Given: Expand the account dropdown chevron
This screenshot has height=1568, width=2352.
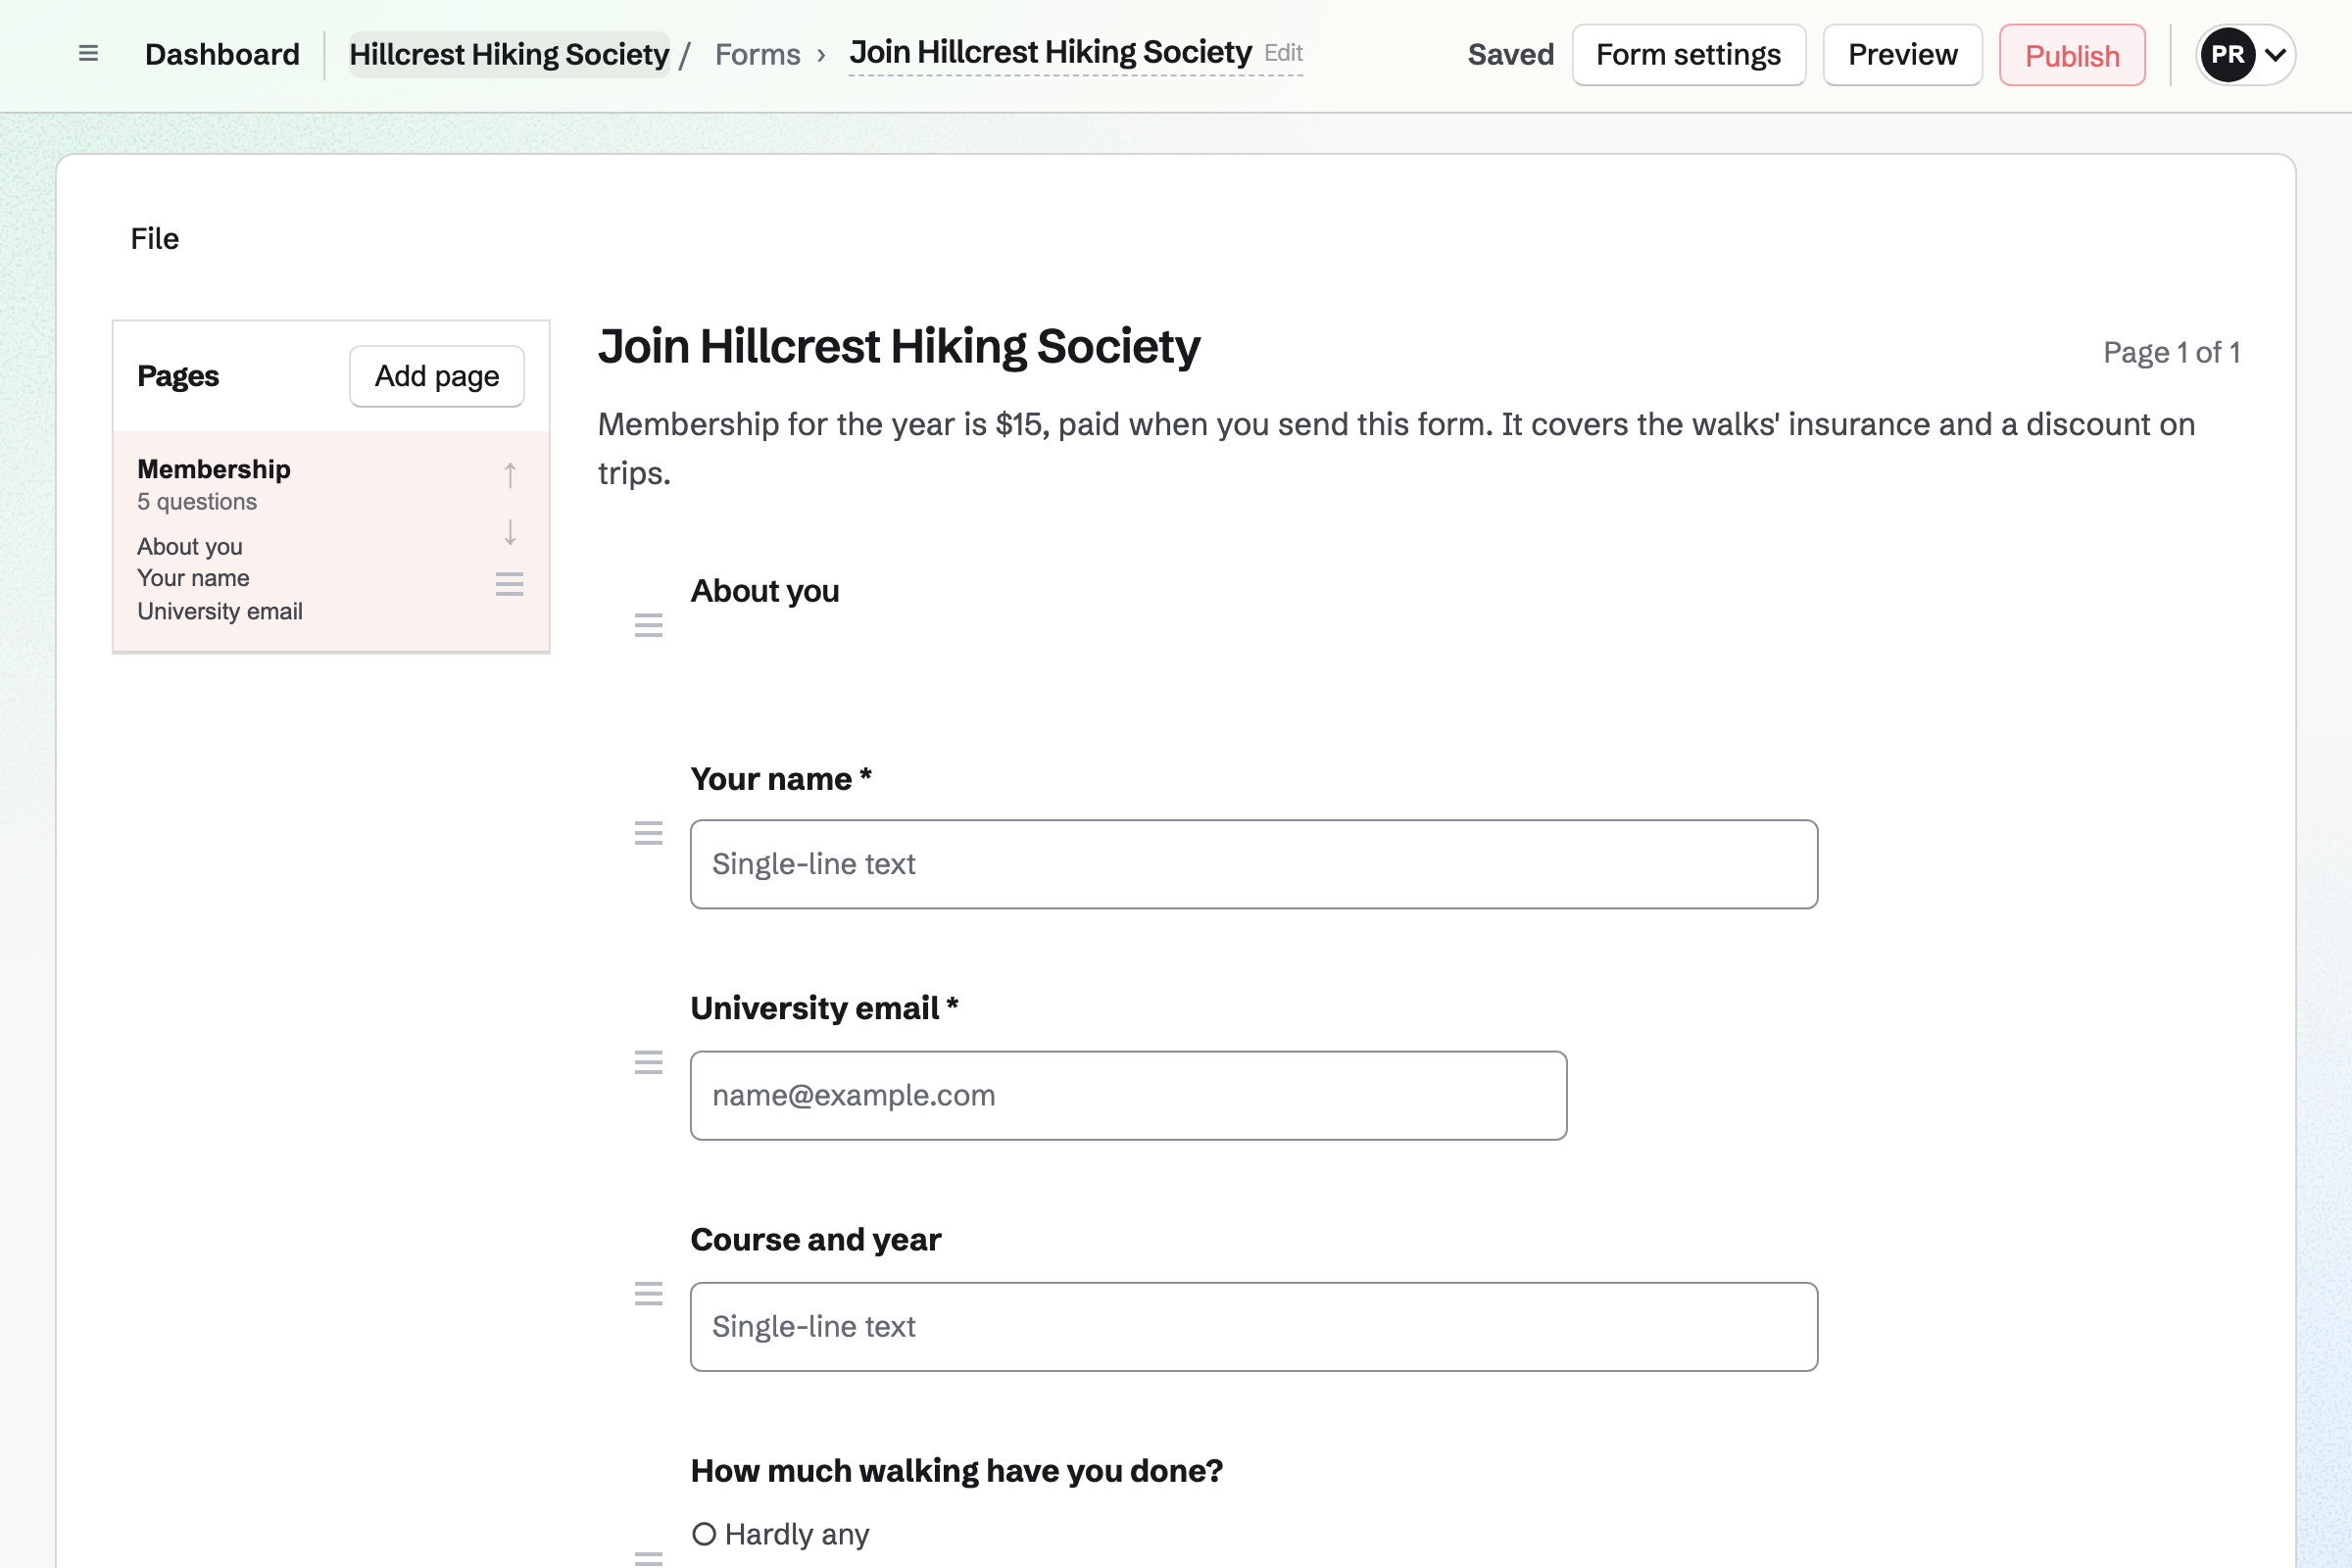Looking at the screenshot, I should [x=2276, y=55].
